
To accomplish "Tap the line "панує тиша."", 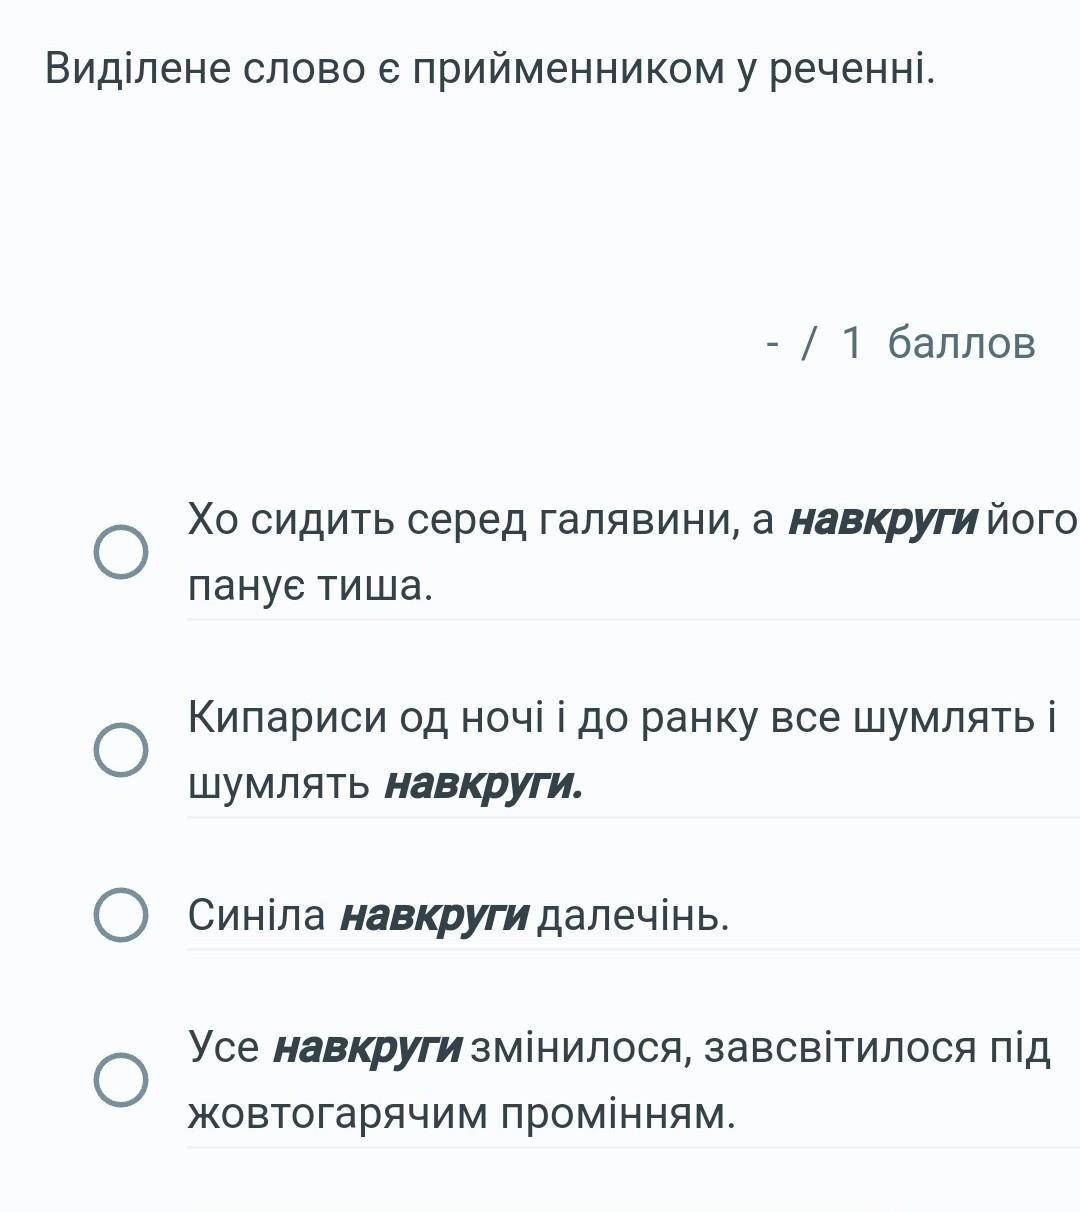I will (310, 586).
